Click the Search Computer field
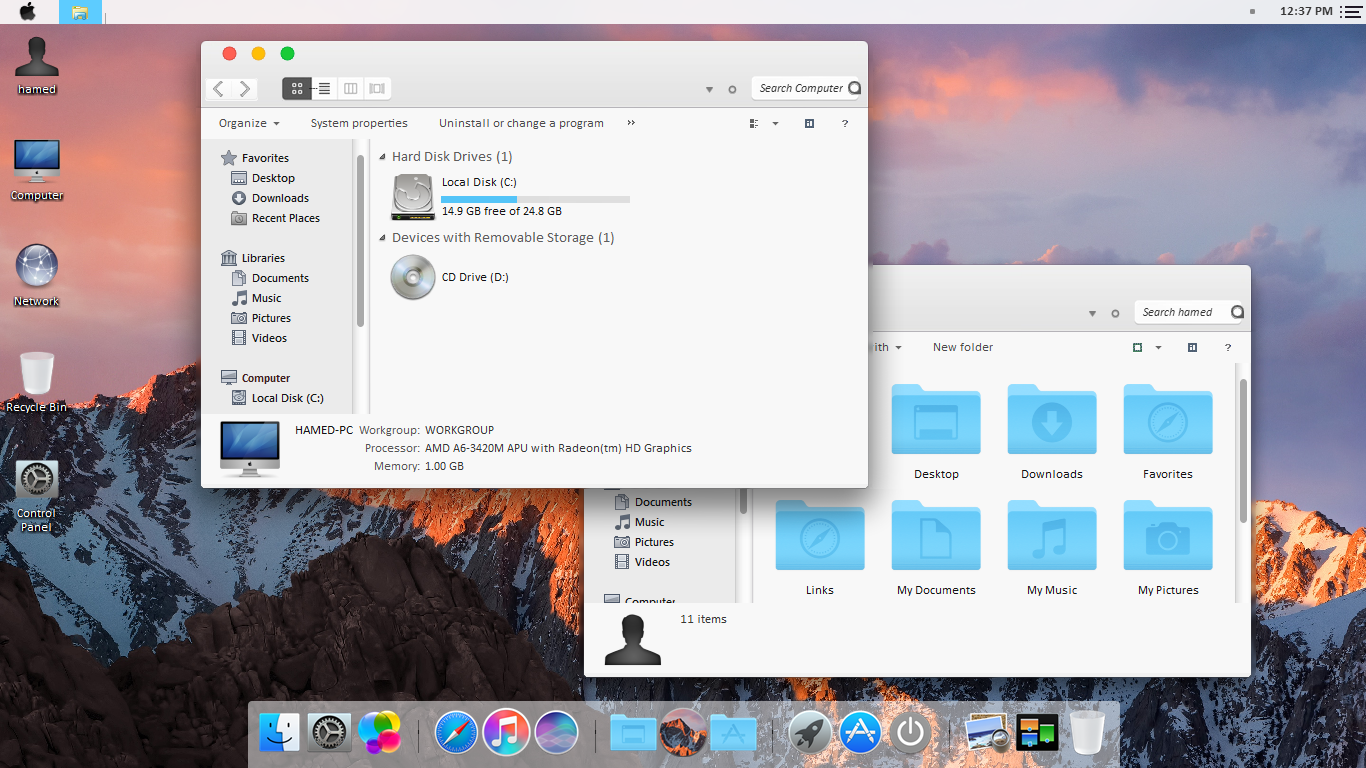Image resolution: width=1366 pixels, height=768 pixels. 807,88
